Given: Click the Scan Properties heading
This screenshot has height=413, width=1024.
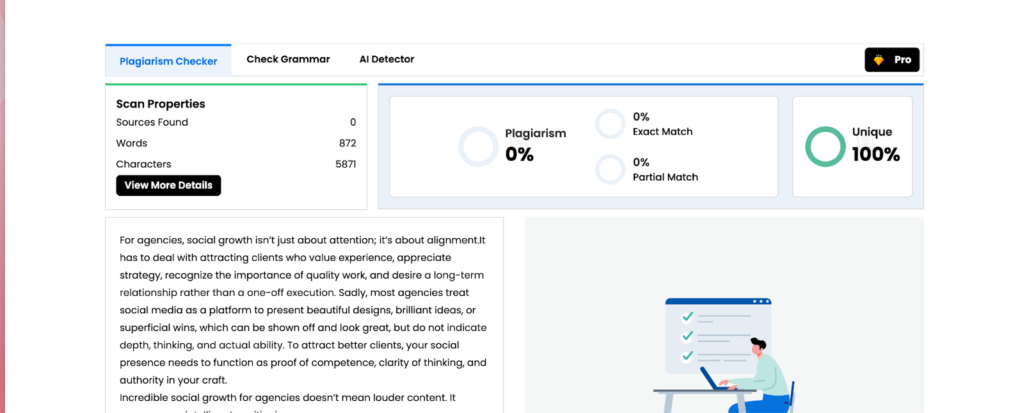Looking at the screenshot, I should tap(160, 103).
